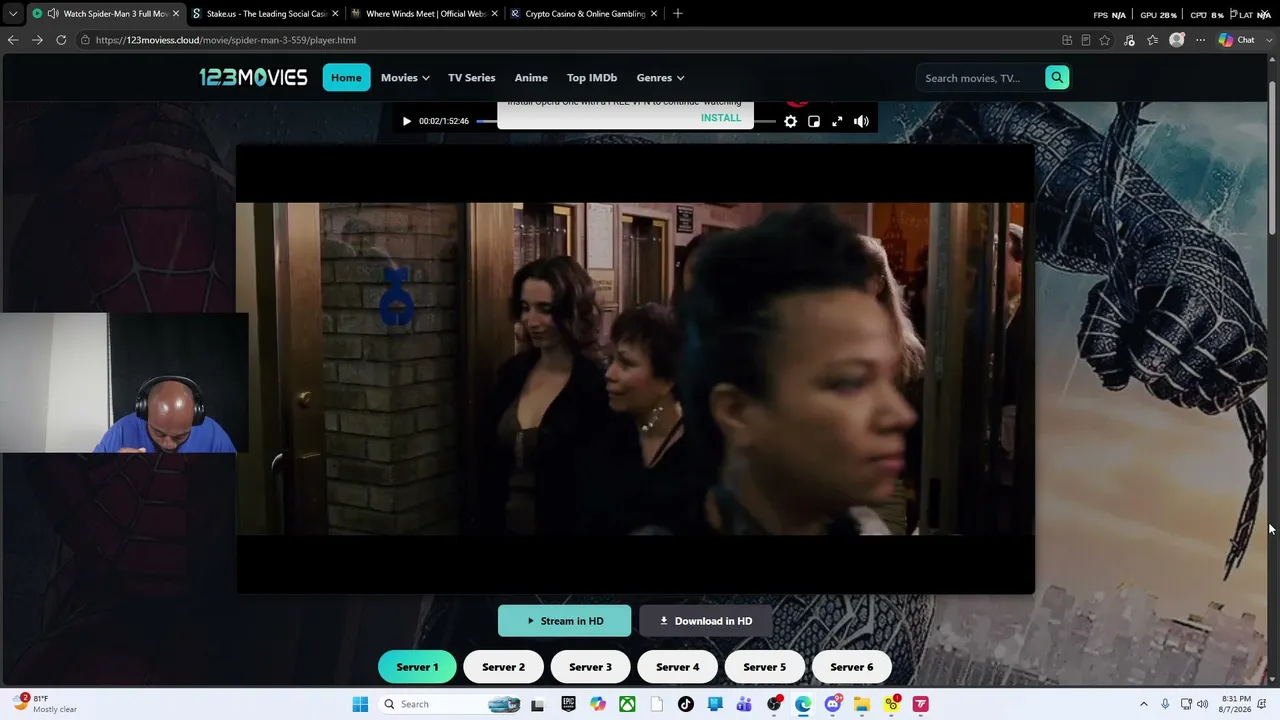Switch to Server 3

pyautogui.click(x=590, y=667)
